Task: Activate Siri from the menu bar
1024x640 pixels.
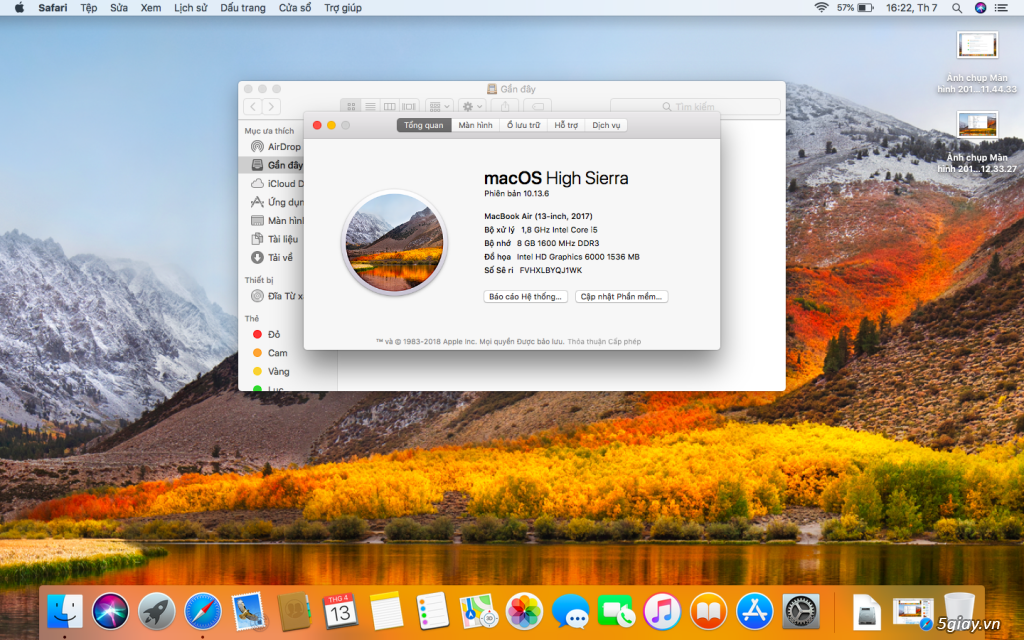Action: pos(980,8)
